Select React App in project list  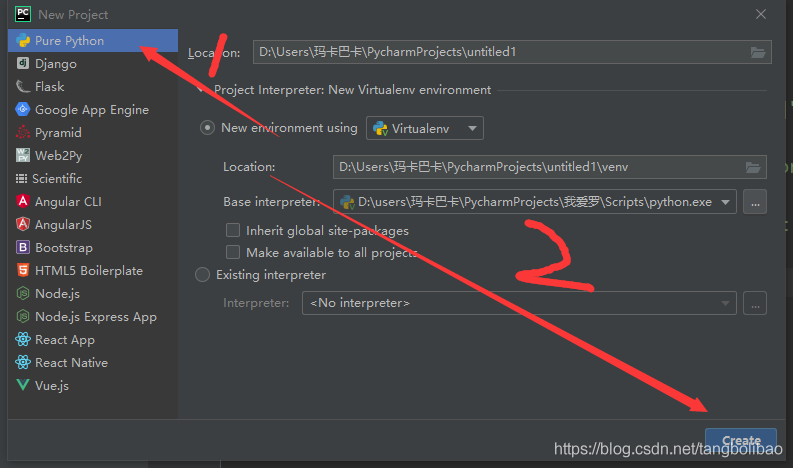[93, 339]
